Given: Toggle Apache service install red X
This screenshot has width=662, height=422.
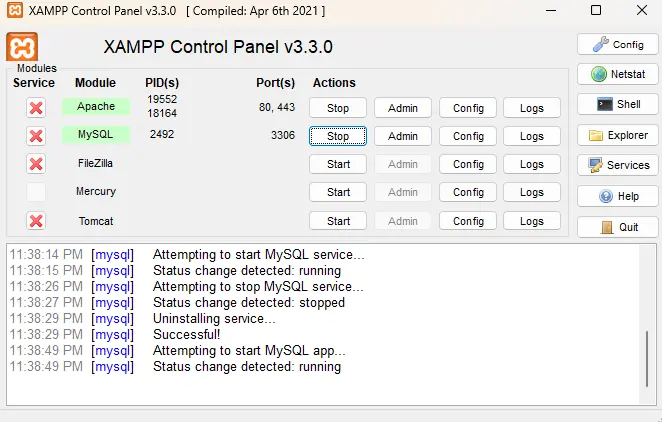Looking at the screenshot, I should (36, 108).
